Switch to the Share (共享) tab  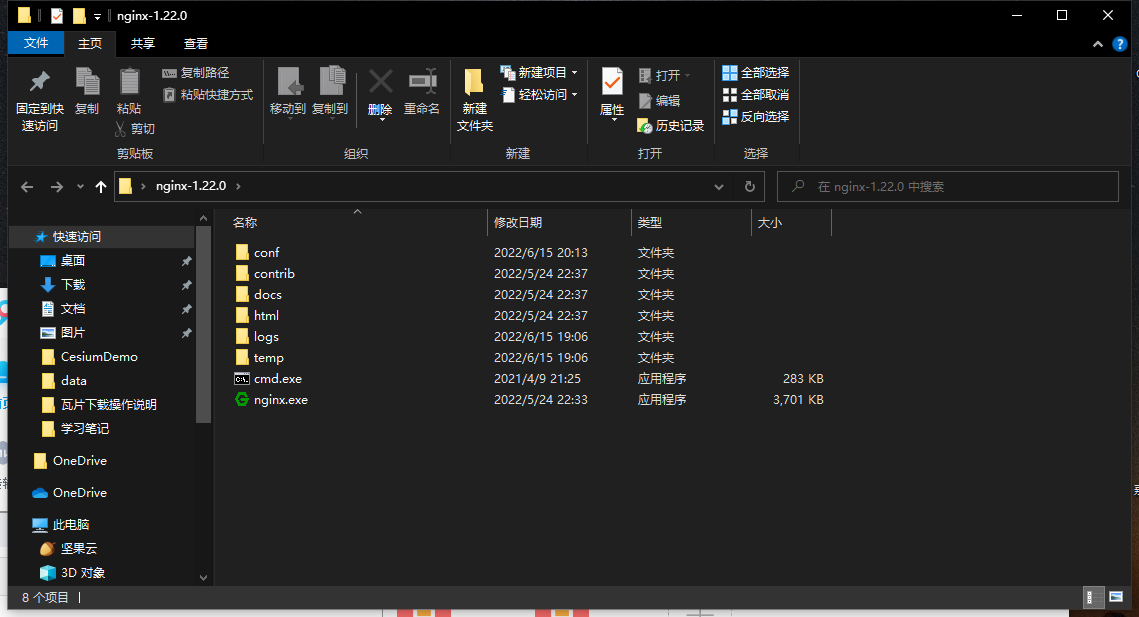point(142,44)
